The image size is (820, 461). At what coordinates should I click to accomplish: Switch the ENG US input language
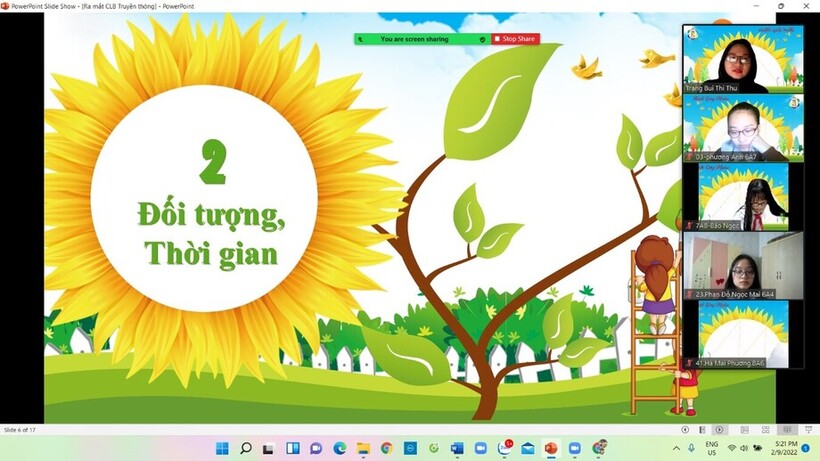pos(712,448)
